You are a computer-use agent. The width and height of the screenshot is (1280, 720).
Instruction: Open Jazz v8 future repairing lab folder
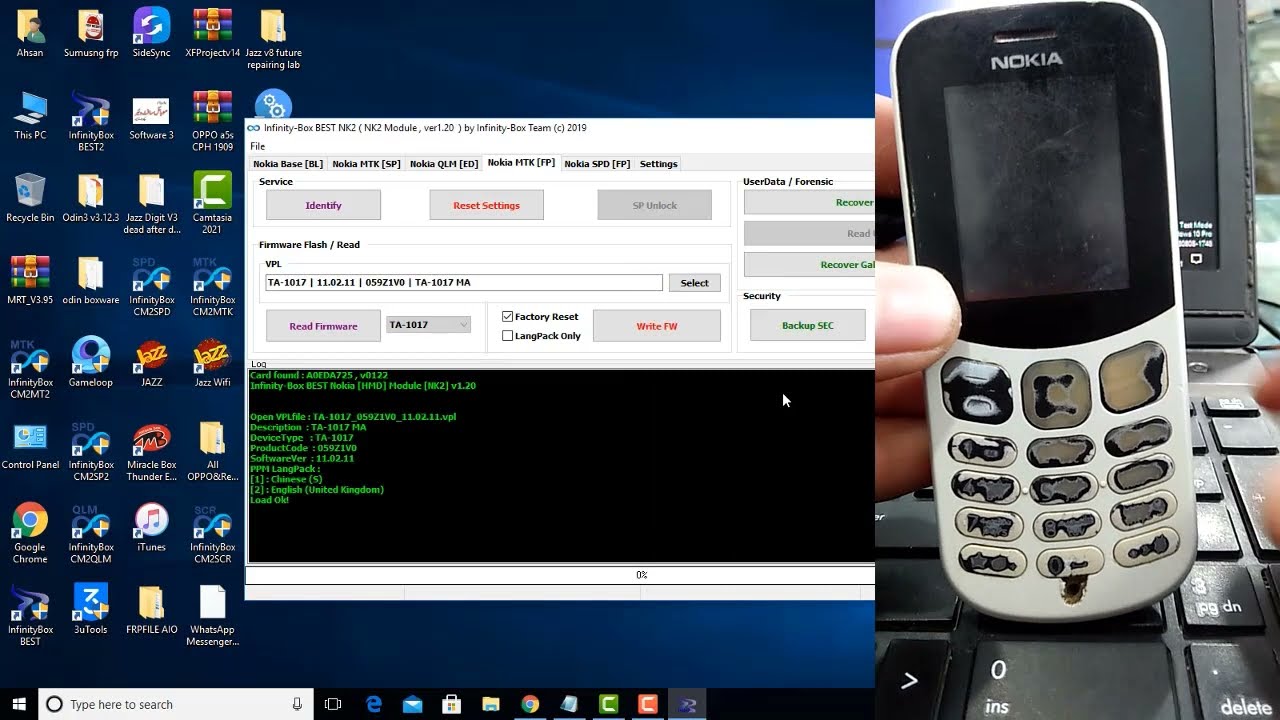[273, 39]
